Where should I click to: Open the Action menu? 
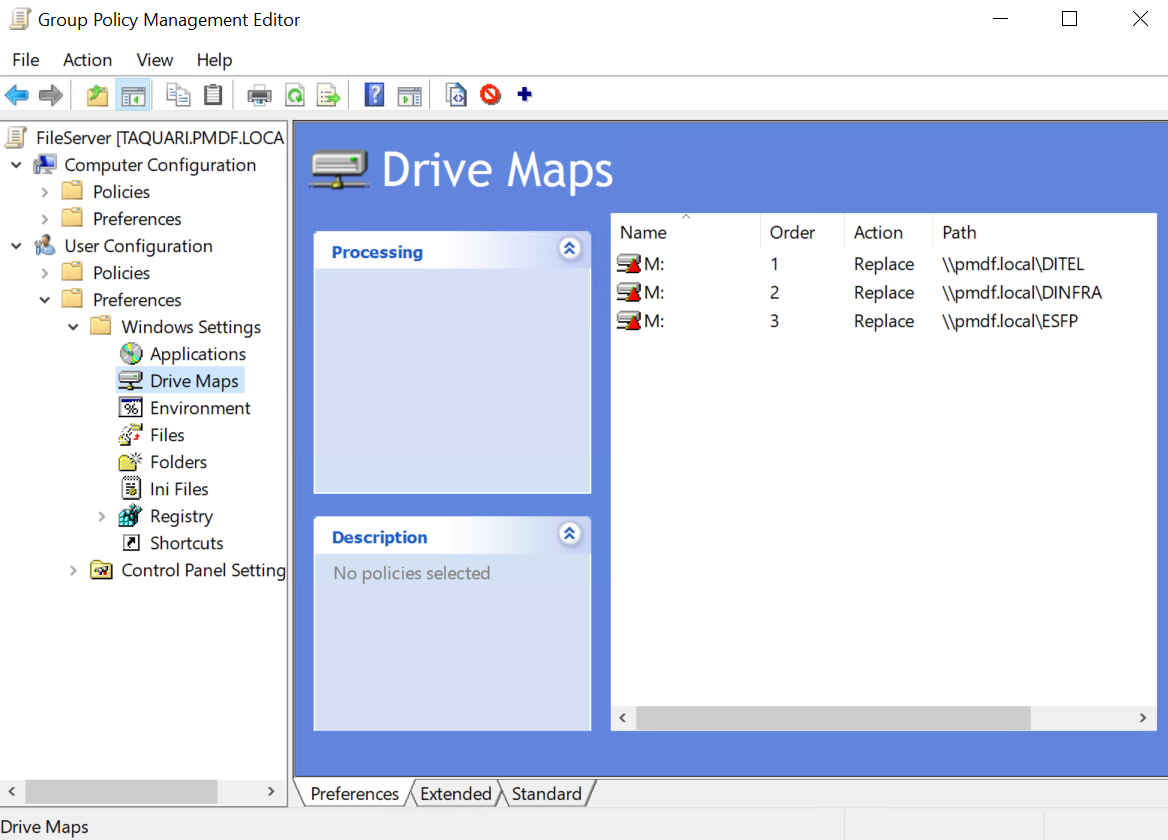point(87,60)
